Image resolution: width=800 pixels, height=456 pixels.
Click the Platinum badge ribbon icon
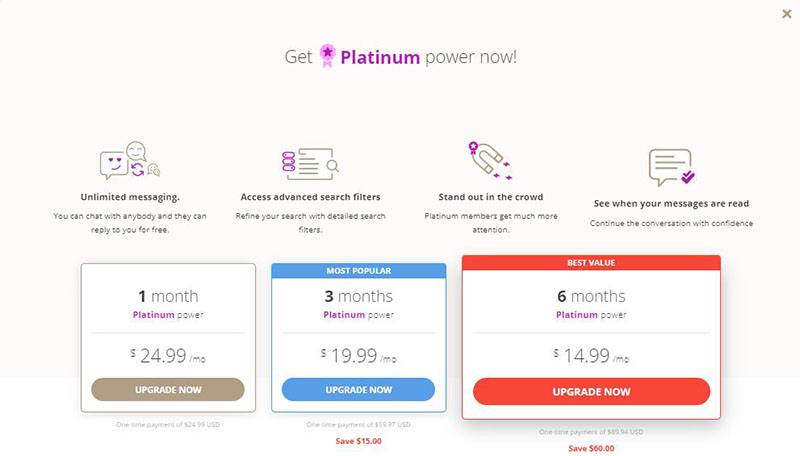point(328,56)
